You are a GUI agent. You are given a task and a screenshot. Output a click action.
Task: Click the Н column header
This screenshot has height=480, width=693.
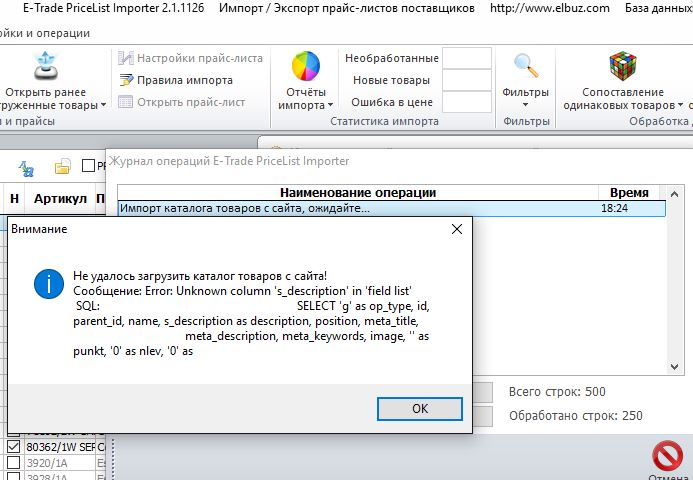point(14,199)
